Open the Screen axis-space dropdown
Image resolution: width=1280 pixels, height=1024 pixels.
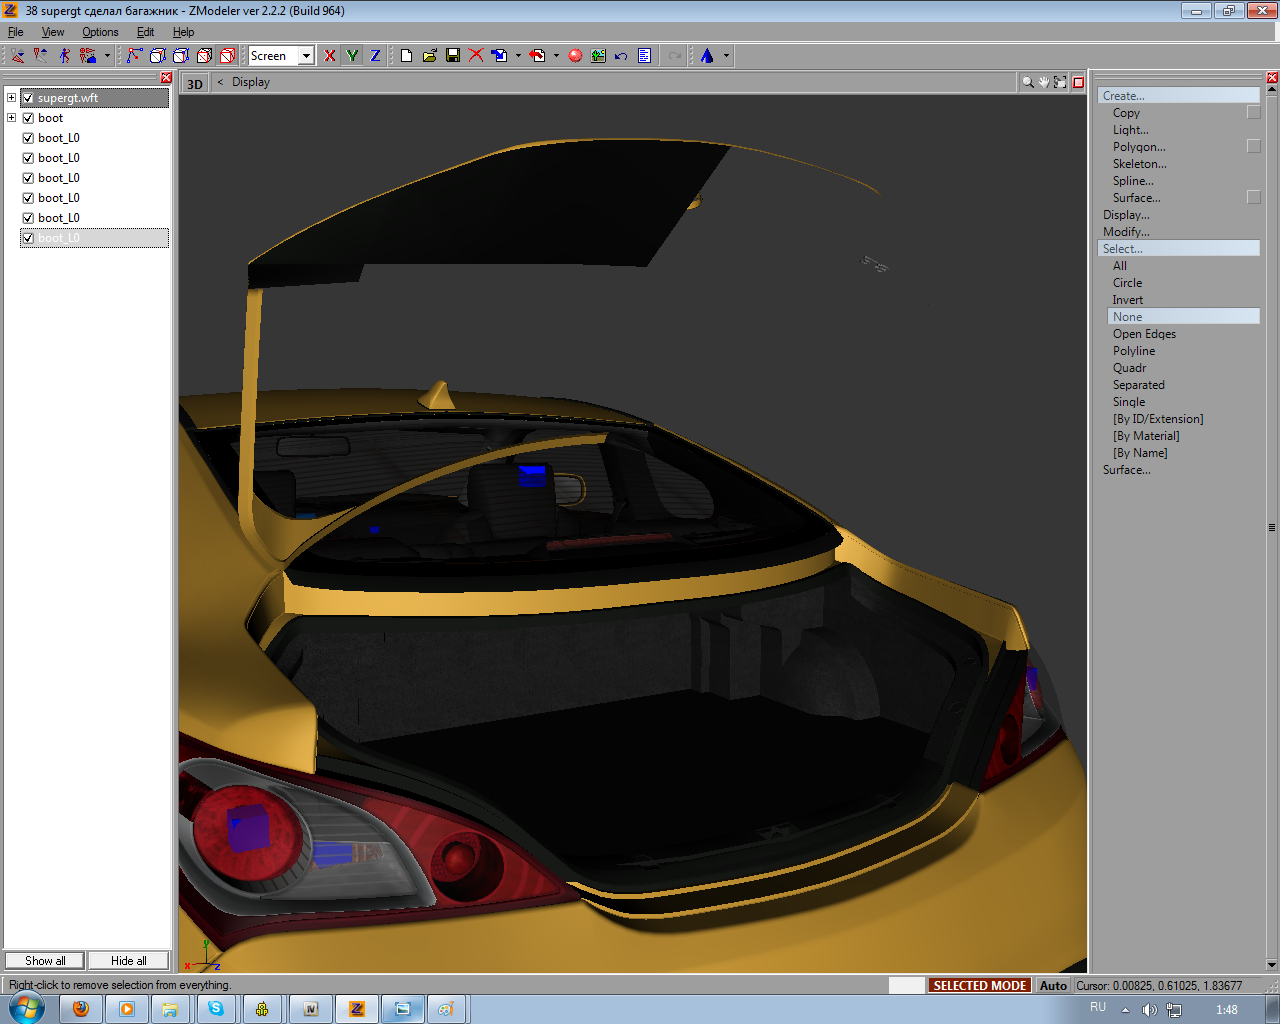(306, 56)
